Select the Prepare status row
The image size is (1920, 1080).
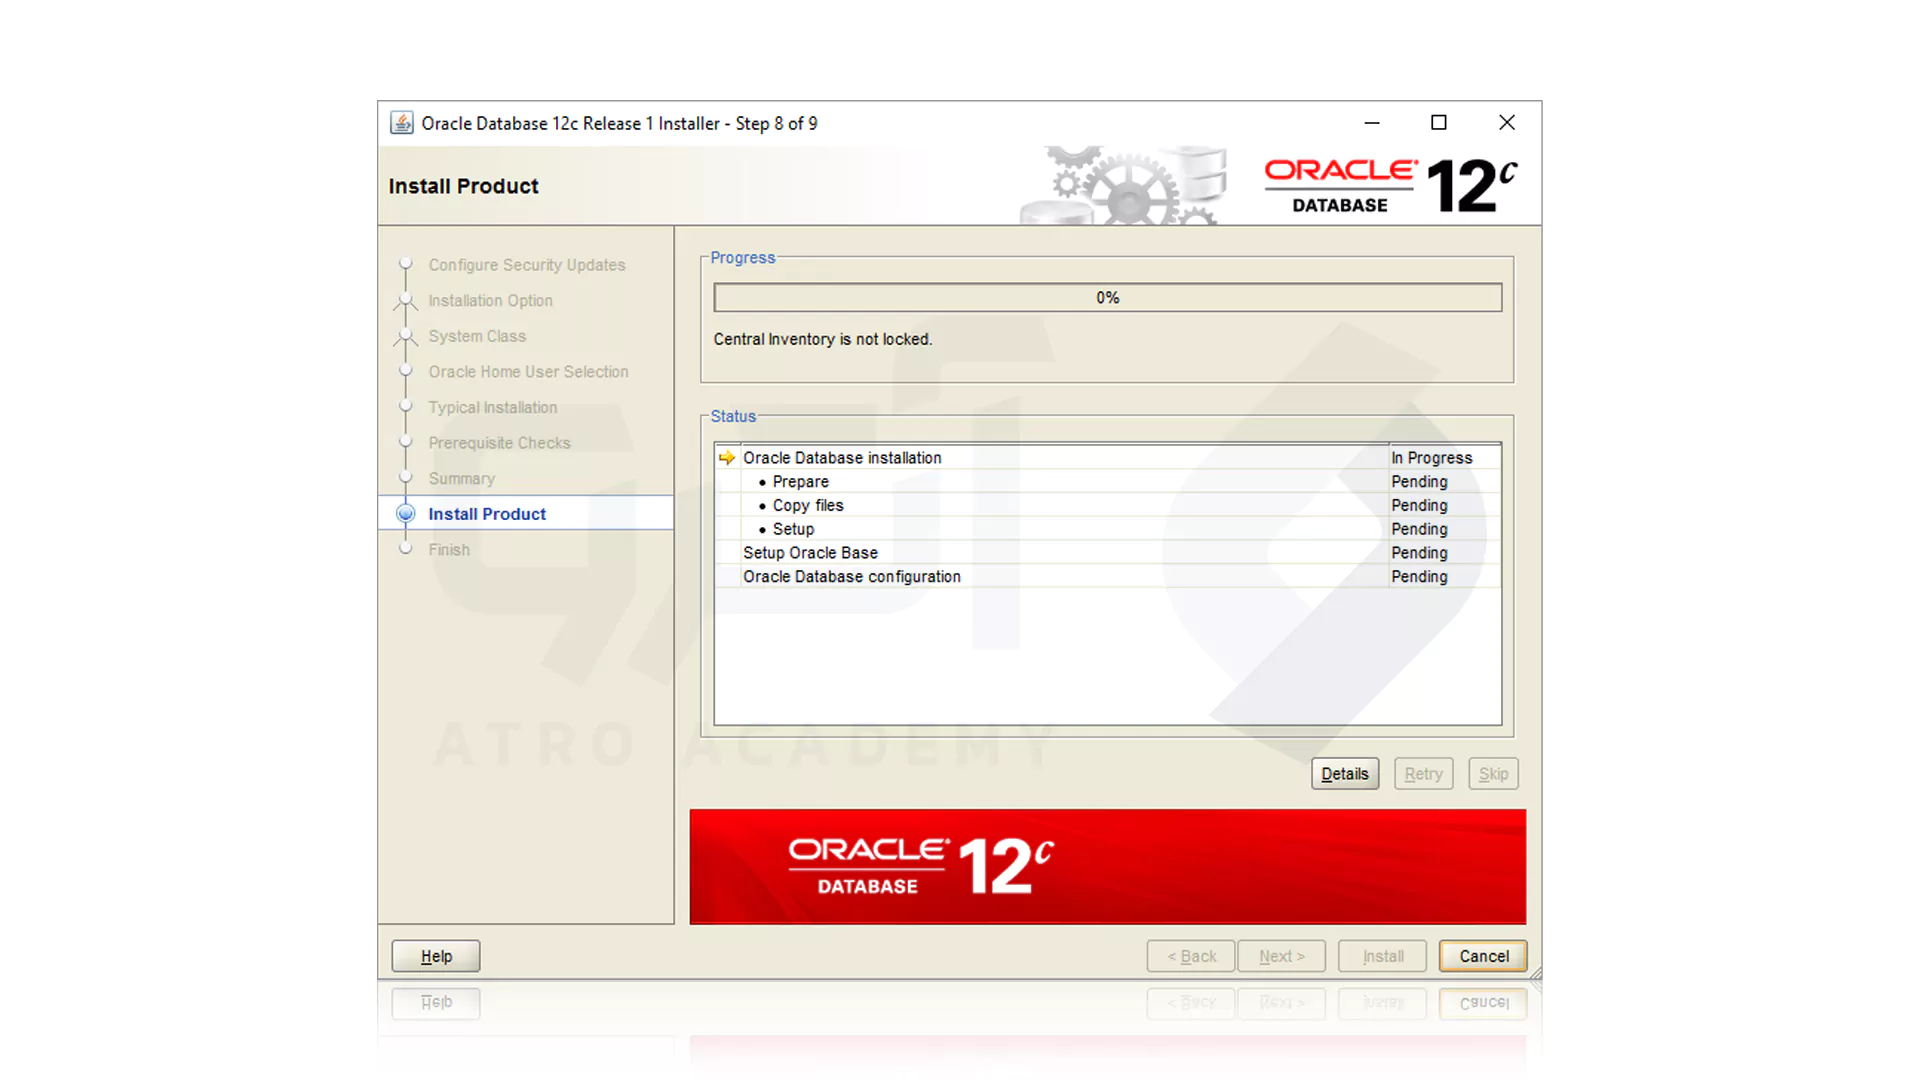(800, 481)
